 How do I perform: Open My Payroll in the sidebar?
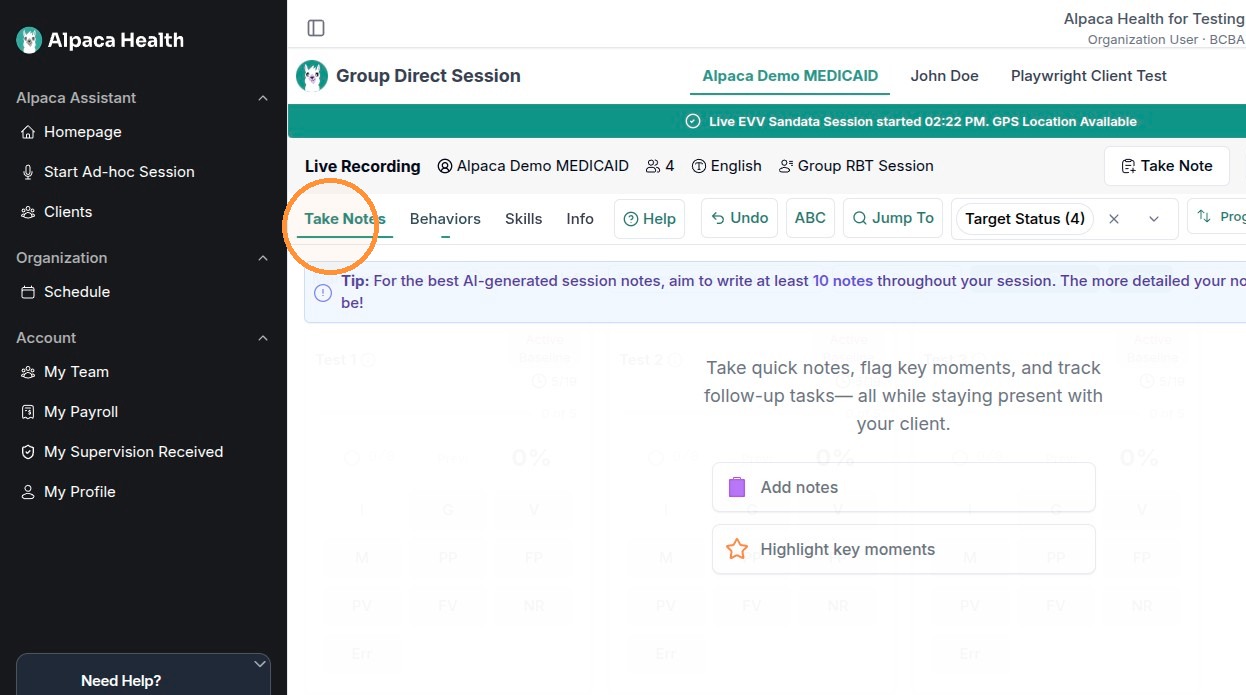pyautogui.click(x=80, y=412)
